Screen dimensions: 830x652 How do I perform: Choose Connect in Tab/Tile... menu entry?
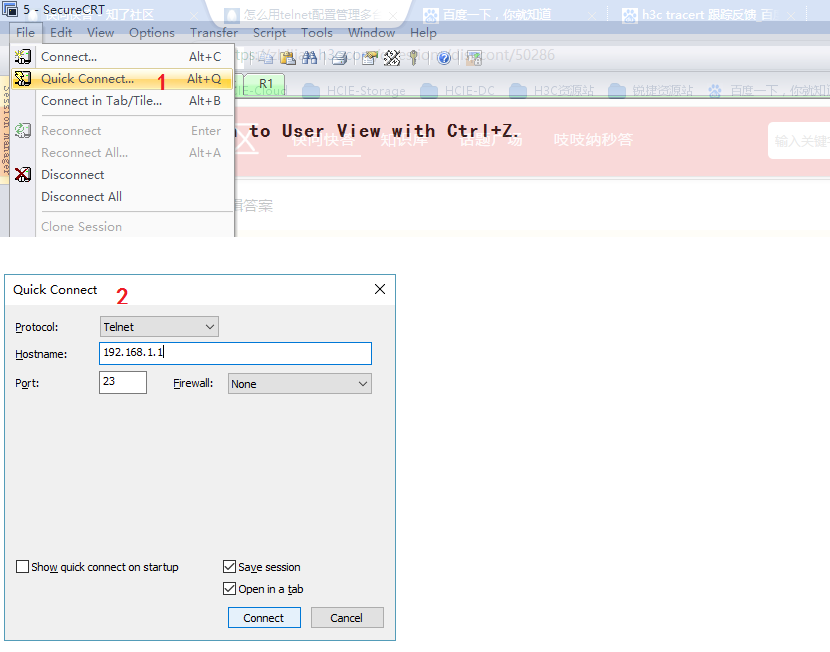[122, 101]
